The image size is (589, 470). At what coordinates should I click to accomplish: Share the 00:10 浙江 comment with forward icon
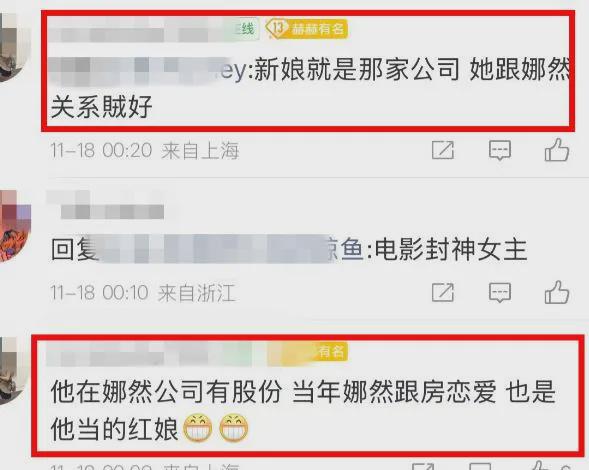(443, 292)
